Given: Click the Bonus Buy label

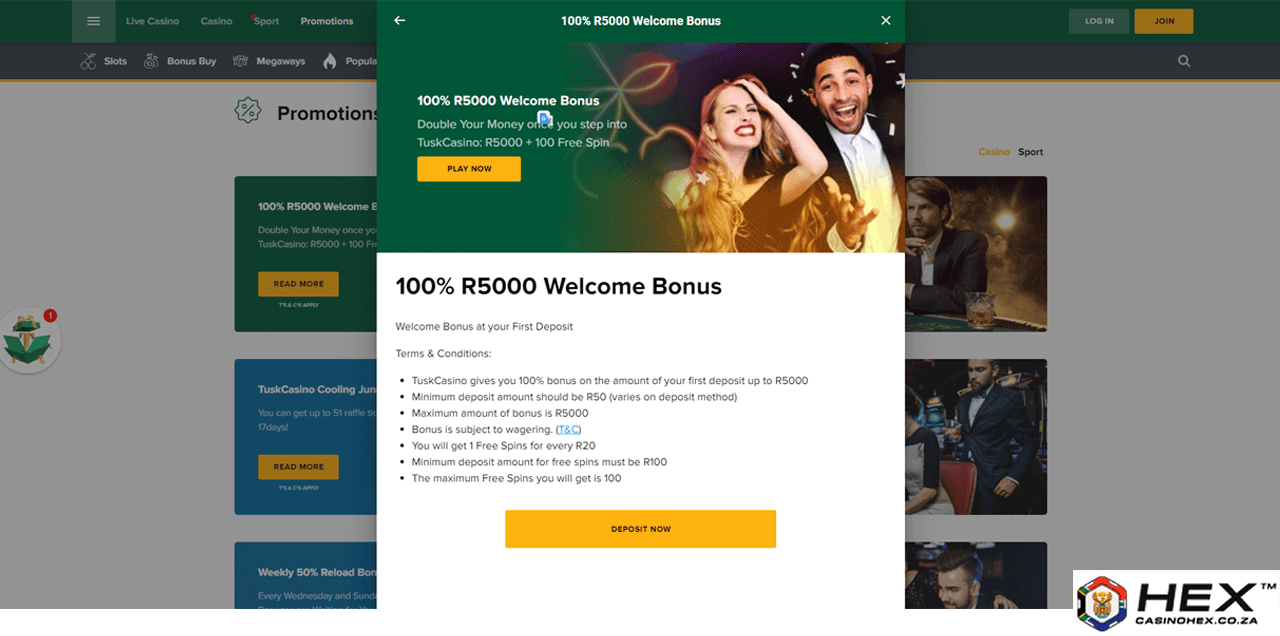Looking at the screenshot, I should [192, 61].
